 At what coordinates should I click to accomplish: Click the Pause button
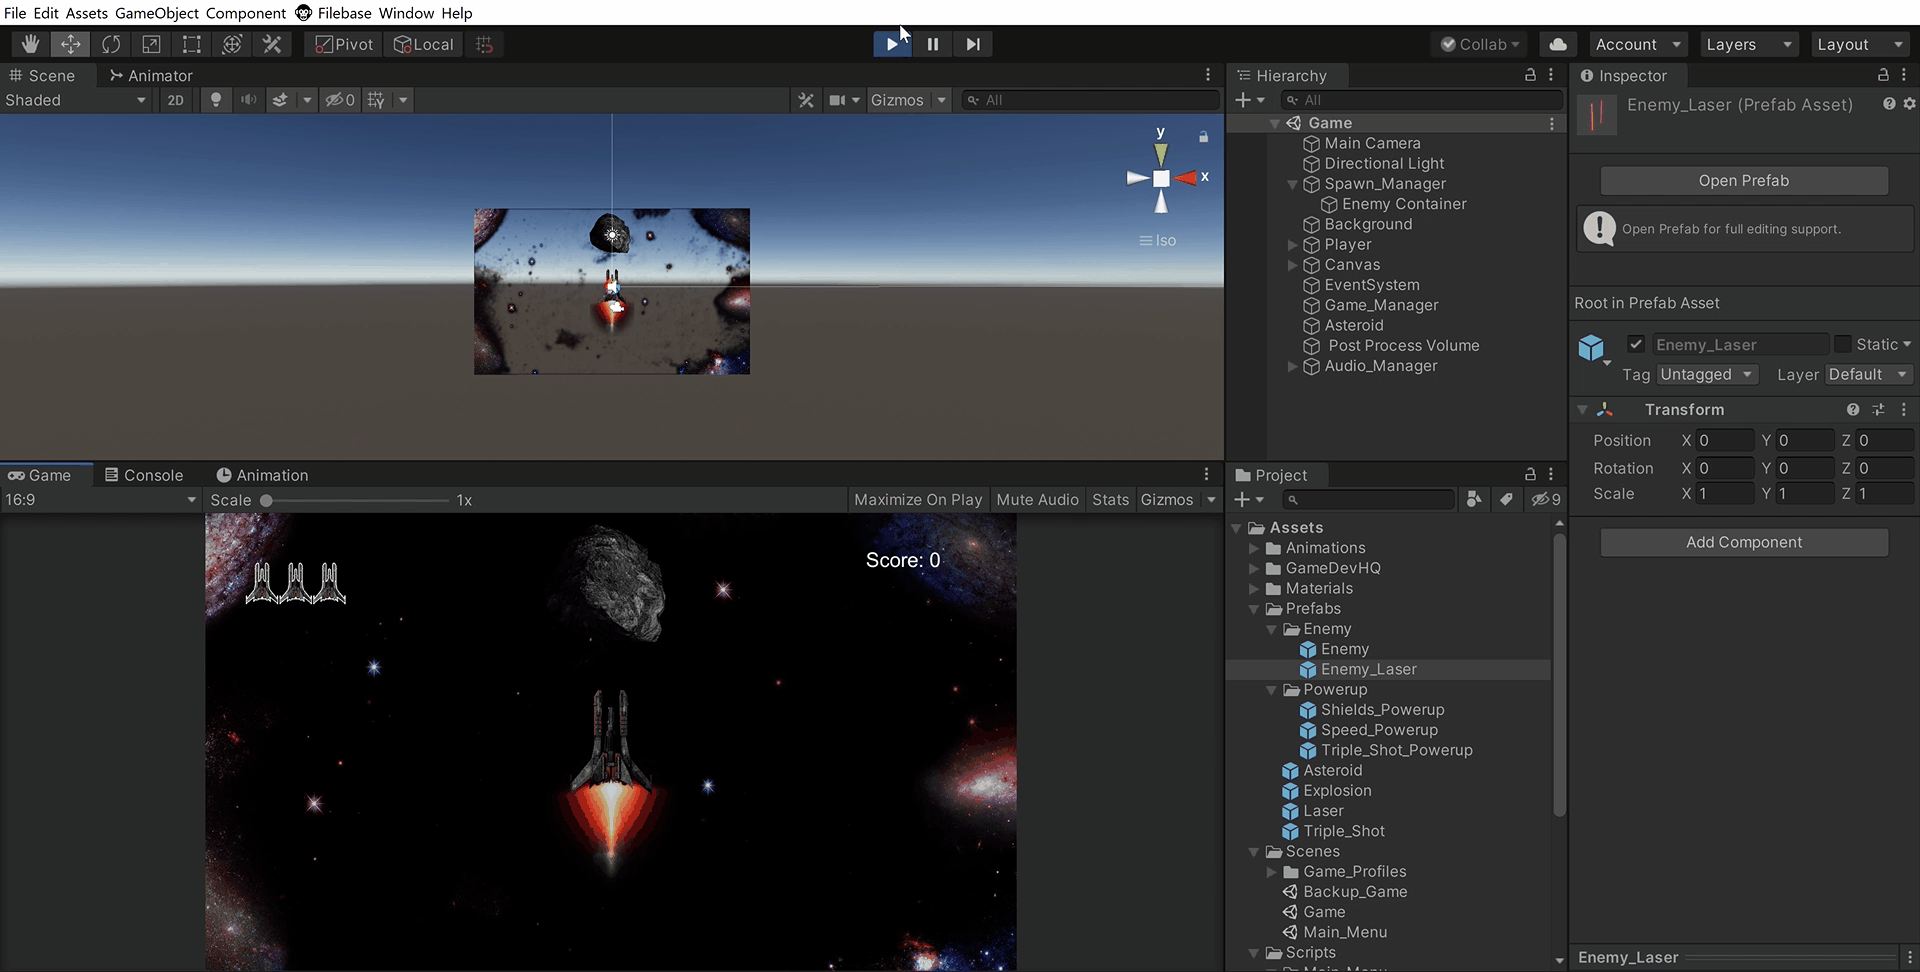click(933, 44)
